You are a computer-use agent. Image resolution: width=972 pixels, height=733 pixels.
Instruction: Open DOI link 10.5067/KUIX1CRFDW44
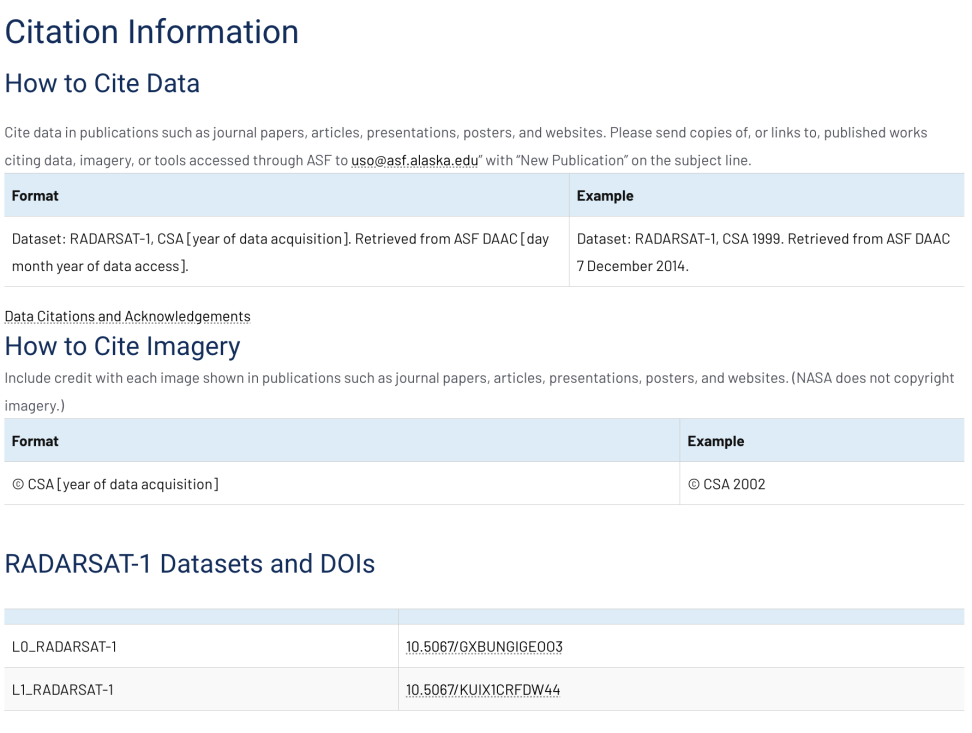point(483,690)
